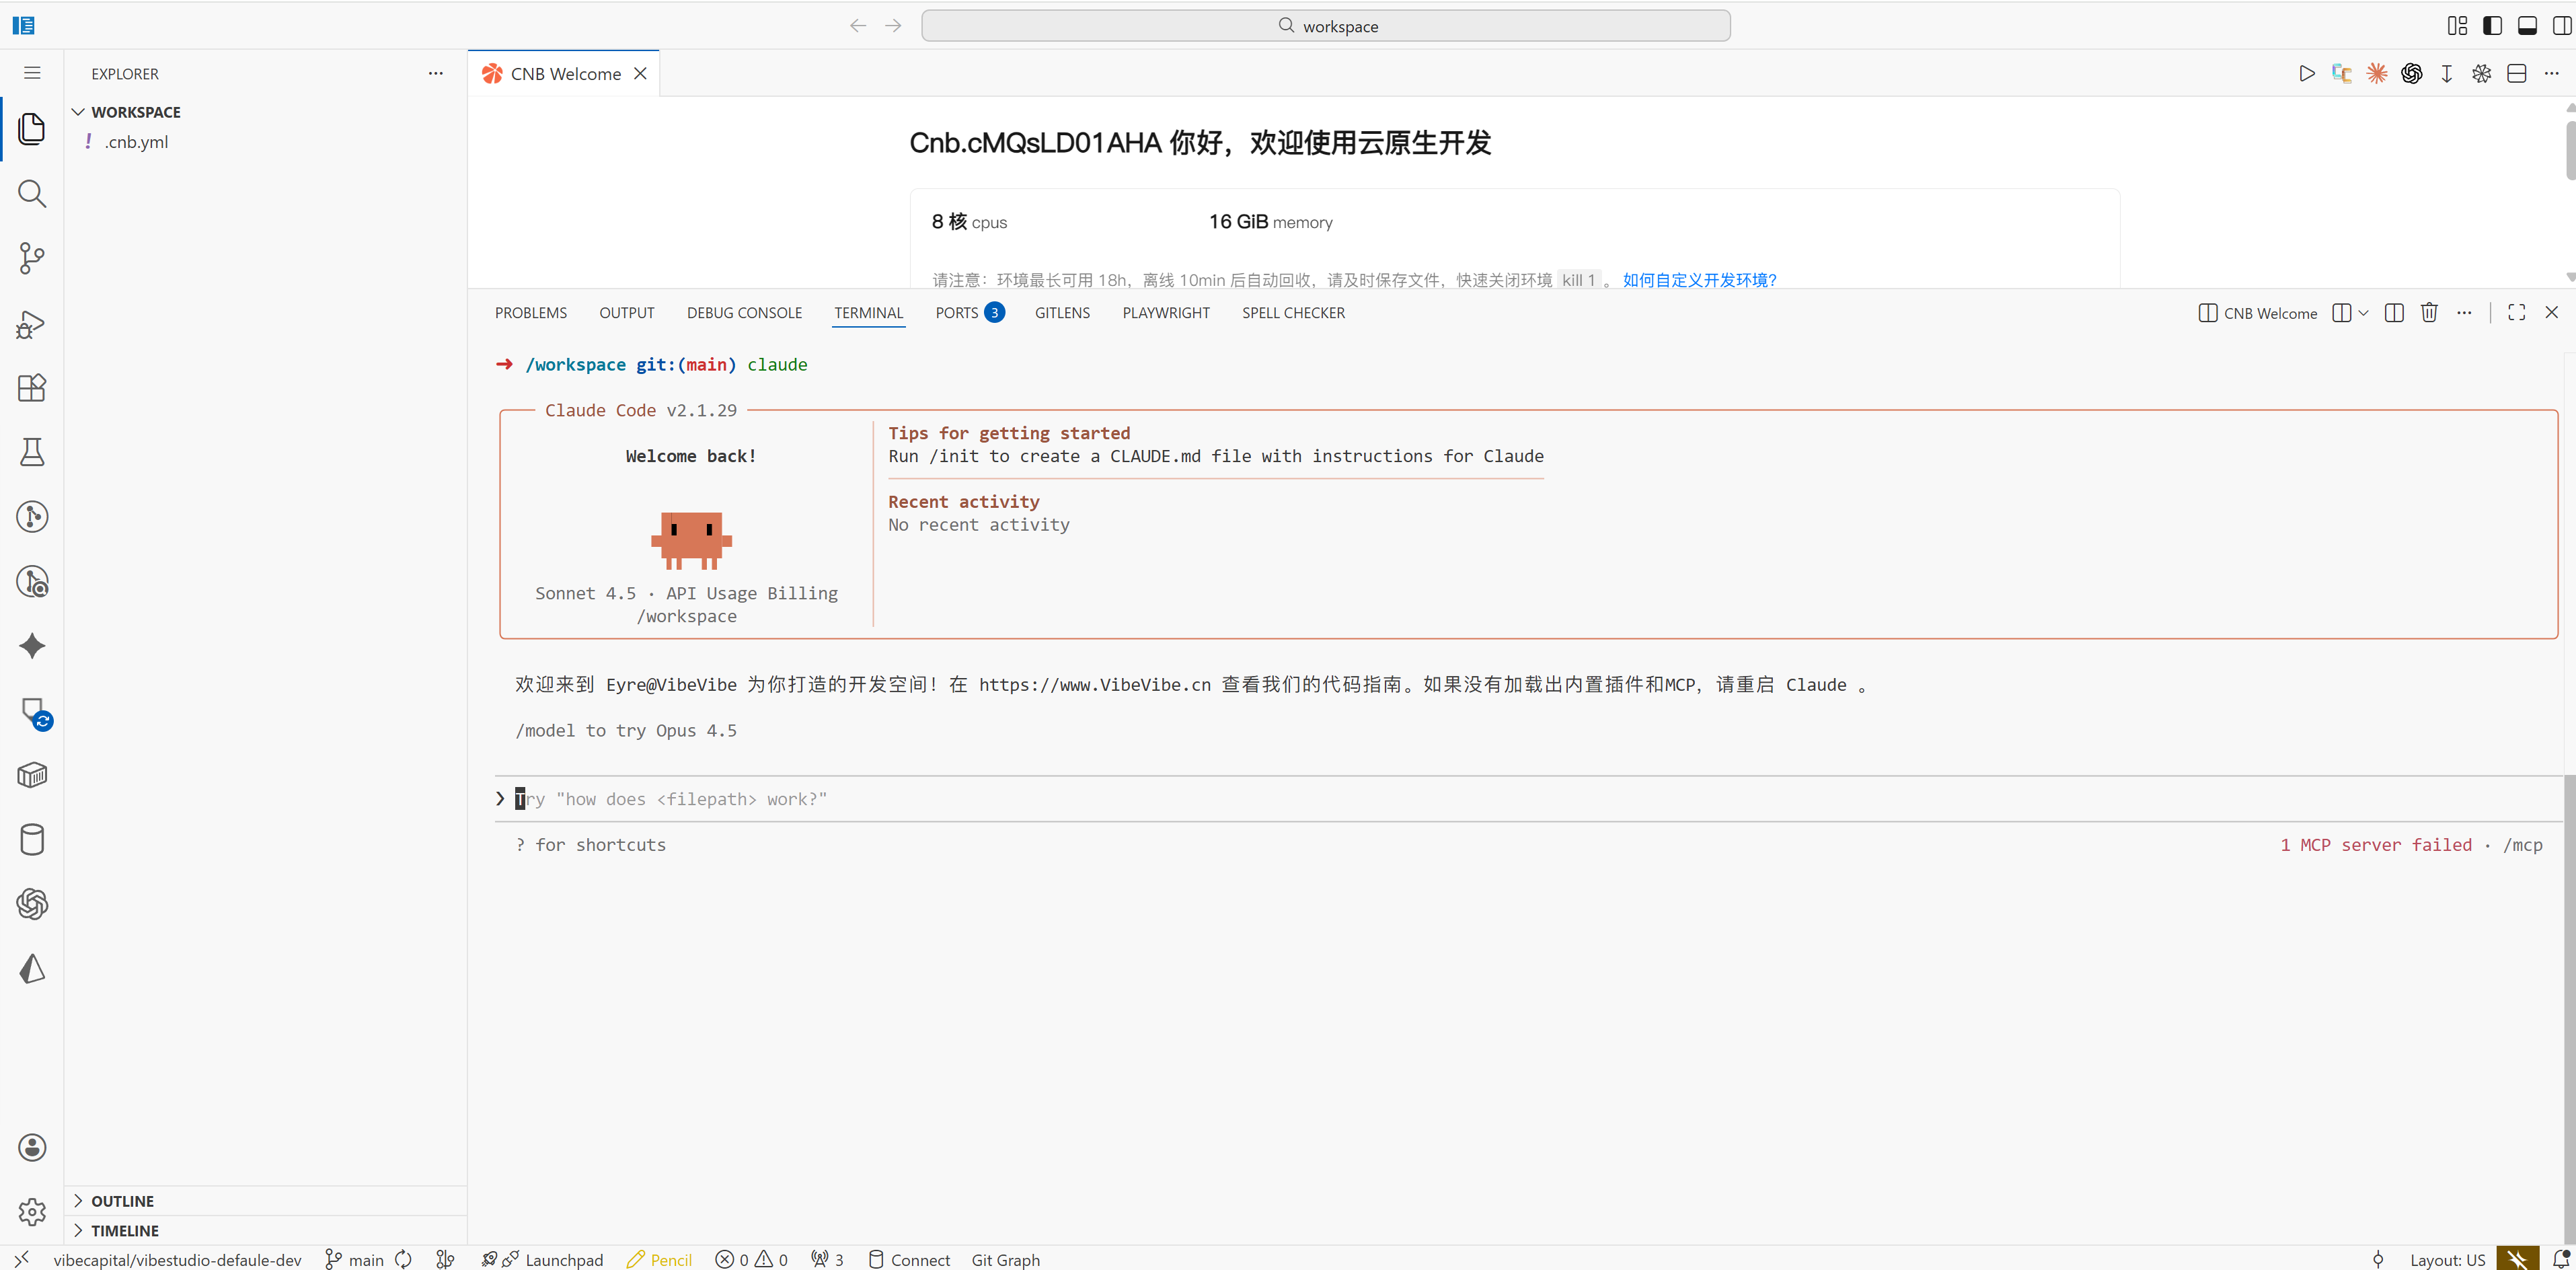The width and height of the screenshot is (2576, 1270).
Task: Collapse the WORKSPACE folder in Explorer
Action: (x=78, y=111)
